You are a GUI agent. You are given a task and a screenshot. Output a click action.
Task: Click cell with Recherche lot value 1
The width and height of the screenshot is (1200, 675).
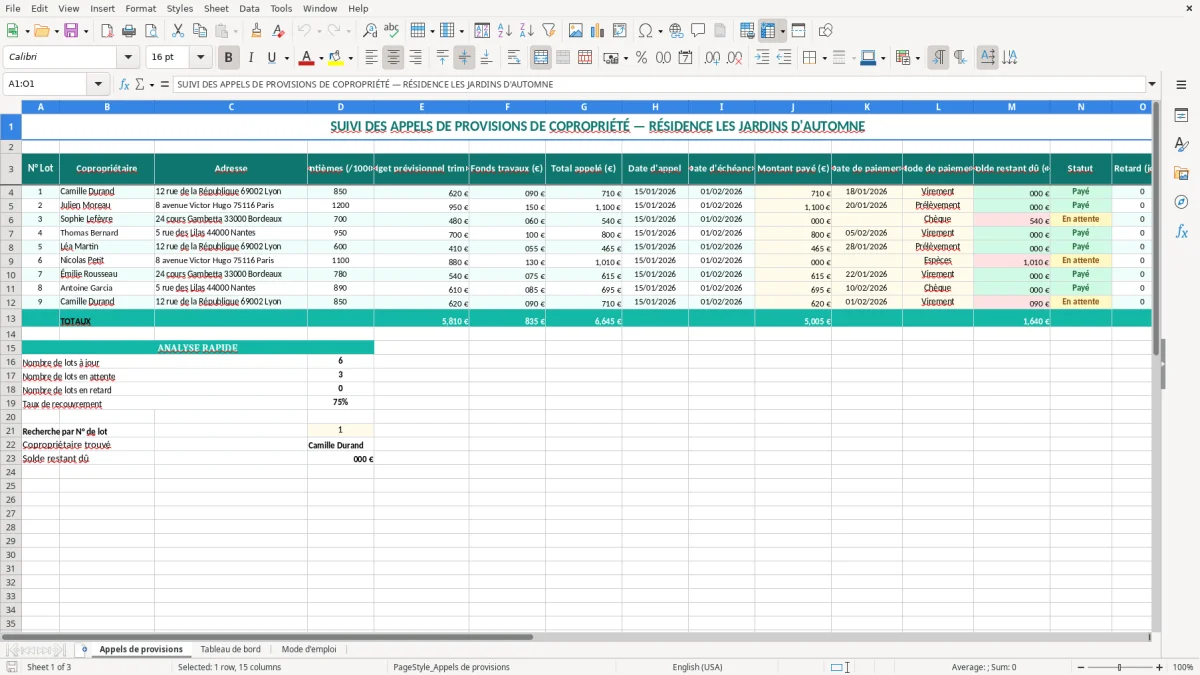coord(340,430)
